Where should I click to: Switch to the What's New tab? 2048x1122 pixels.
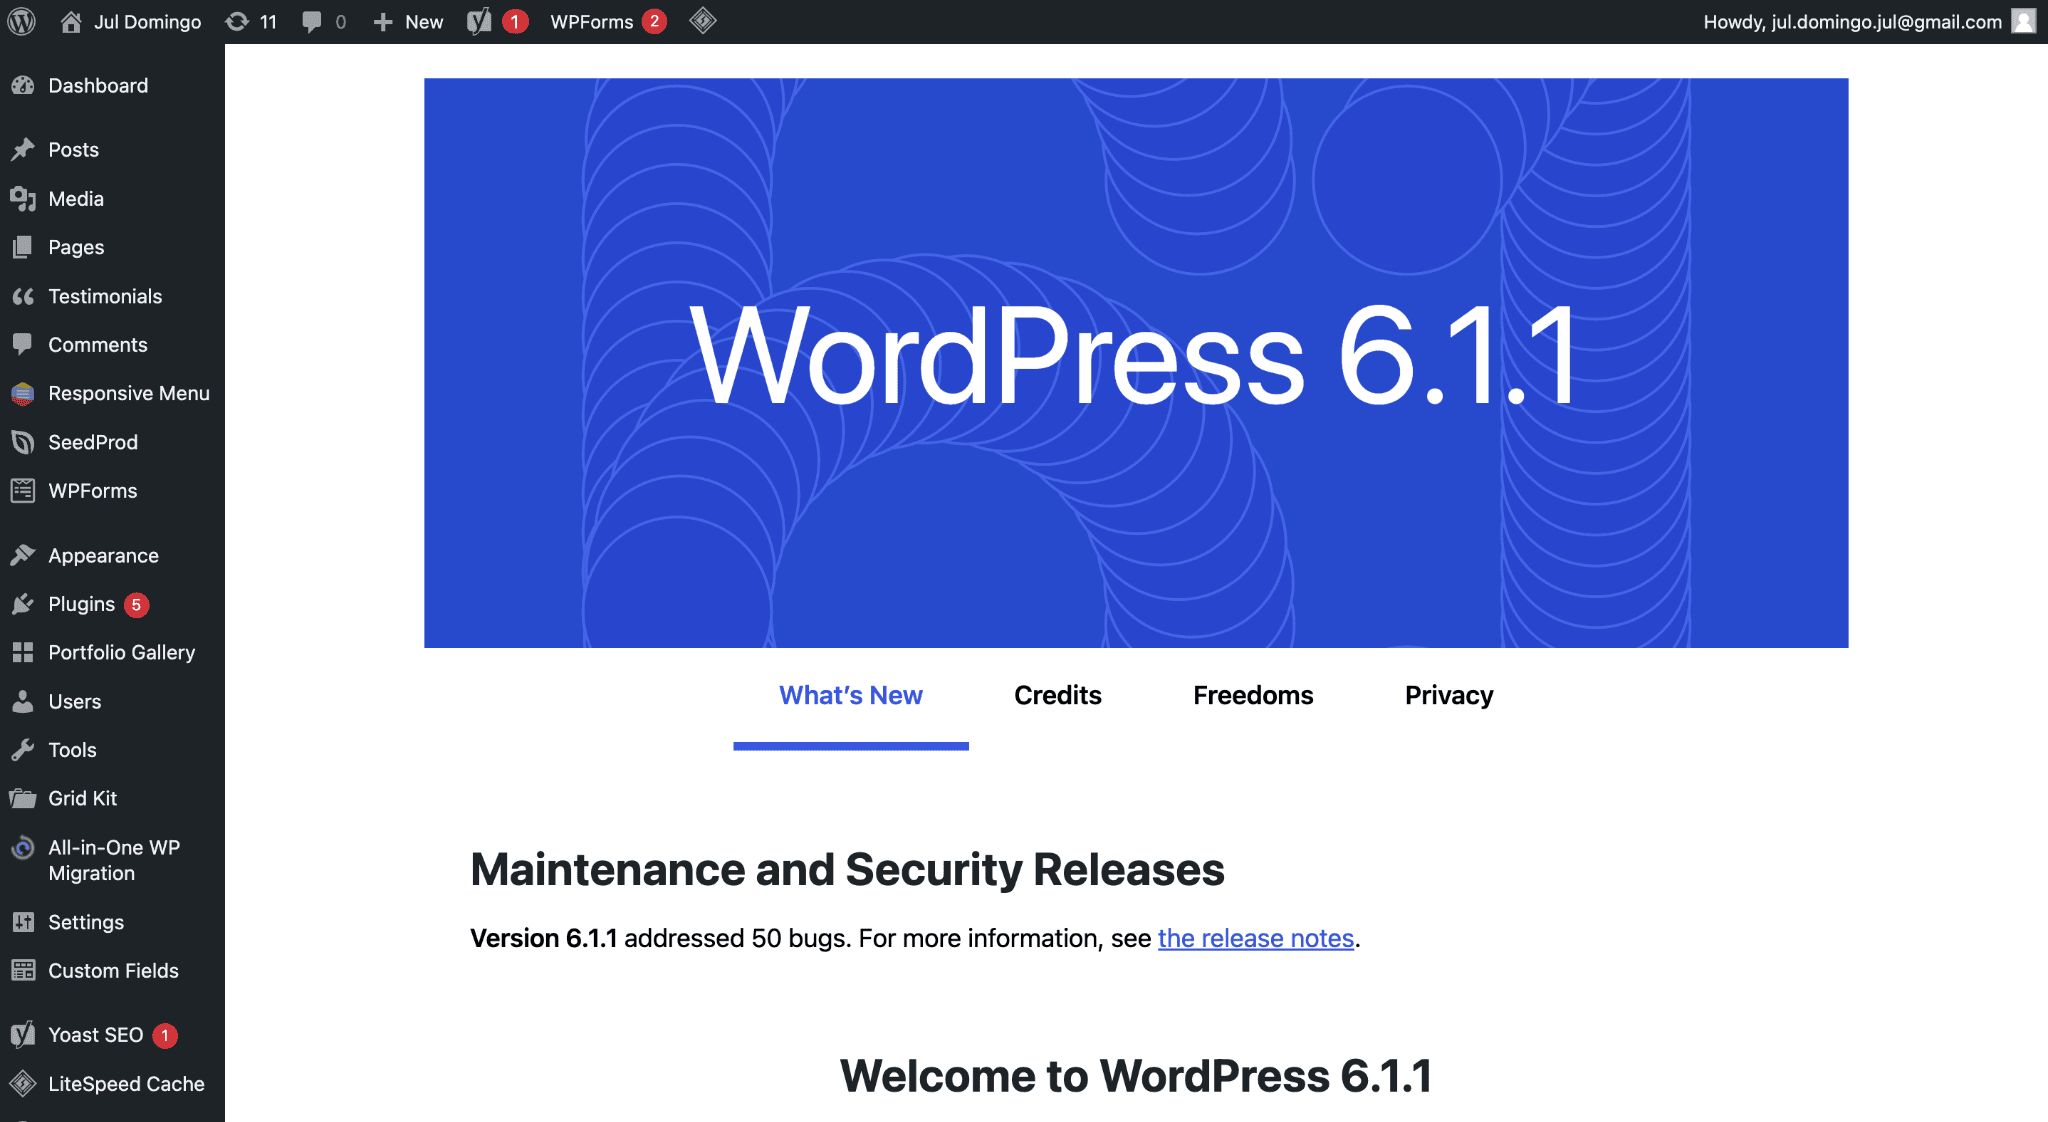click(851, 696)
